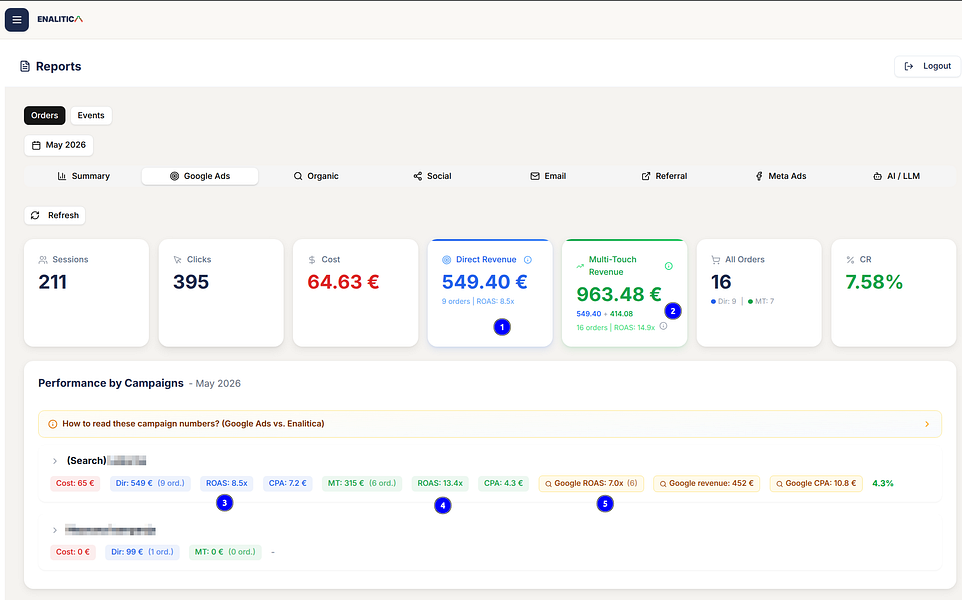Click the Enalitica logo
This screenshot has height=600, width=962.
[x=60, y=19]
